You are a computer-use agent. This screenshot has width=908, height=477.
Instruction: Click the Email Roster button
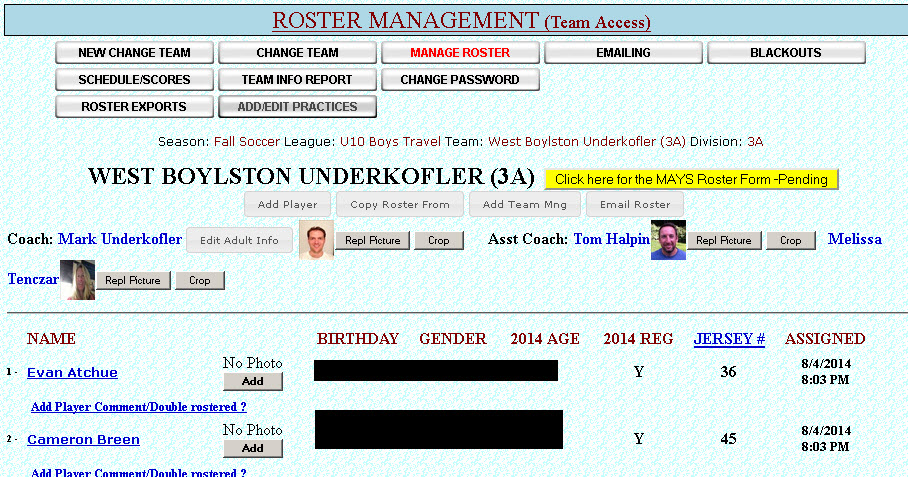(635, 204)
